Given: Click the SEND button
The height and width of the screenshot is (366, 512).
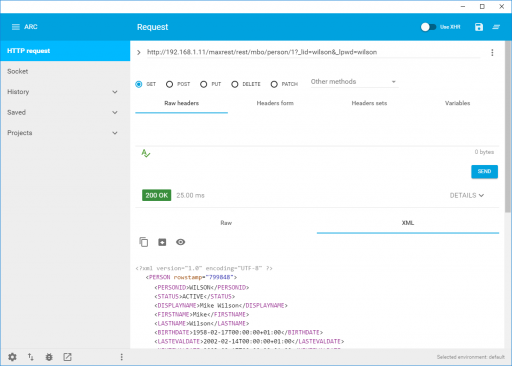Looking at the screenshot, I should point(484,171).
